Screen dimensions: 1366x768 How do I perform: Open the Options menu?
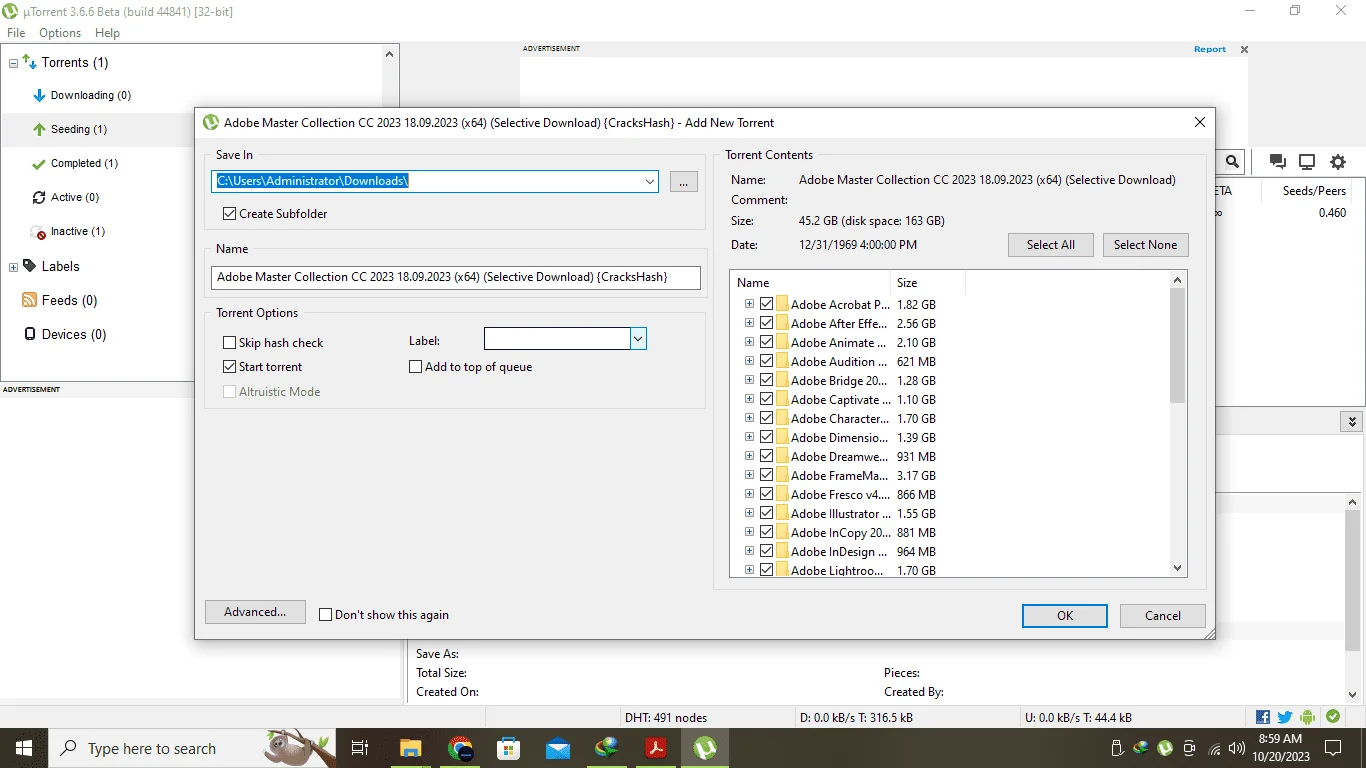[x=60, y=33]
